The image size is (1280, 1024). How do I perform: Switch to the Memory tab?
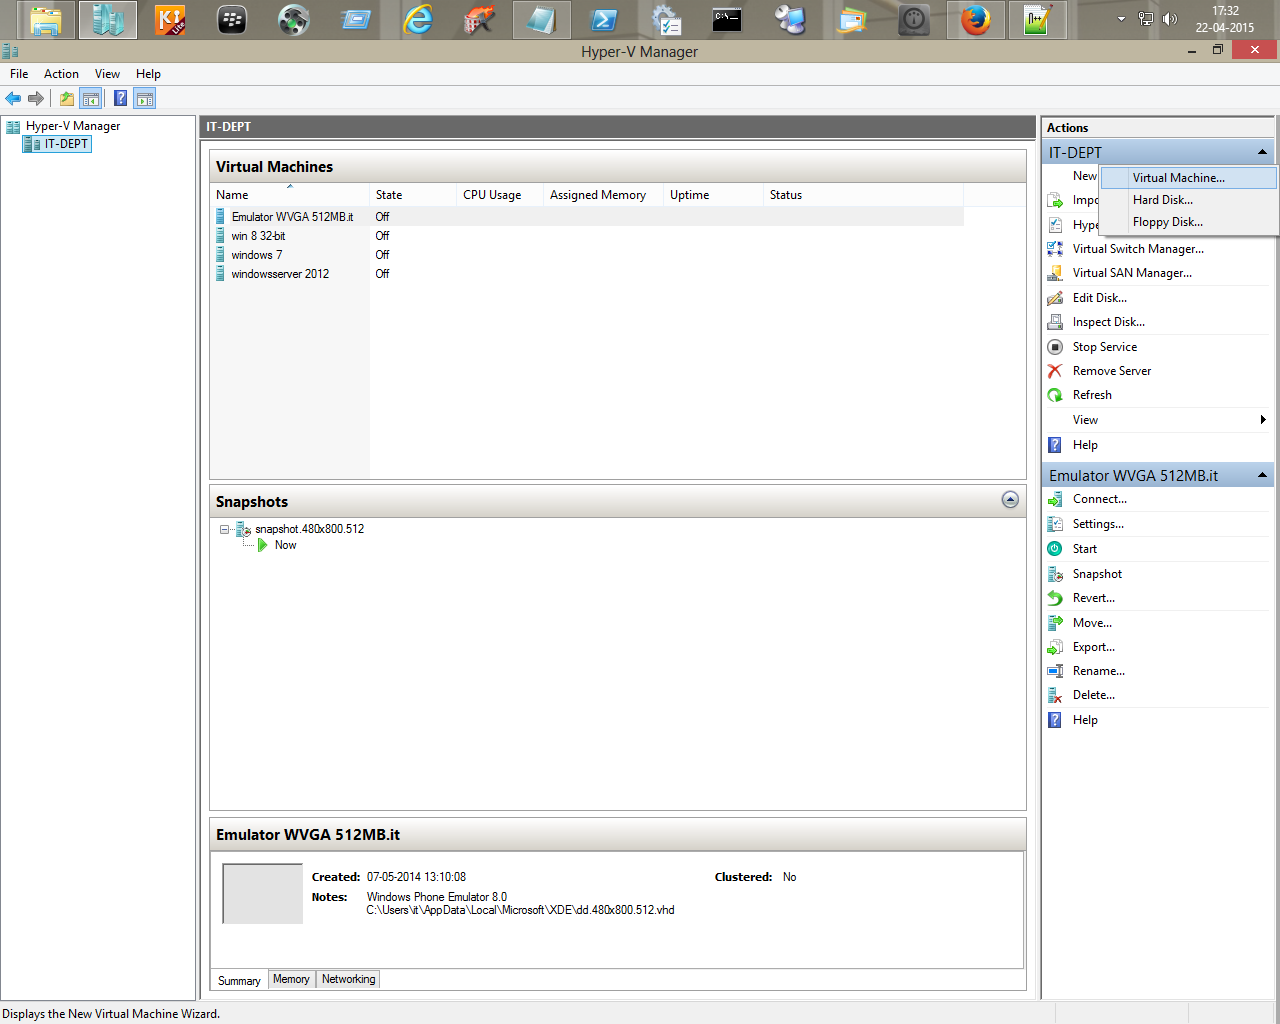291,980
